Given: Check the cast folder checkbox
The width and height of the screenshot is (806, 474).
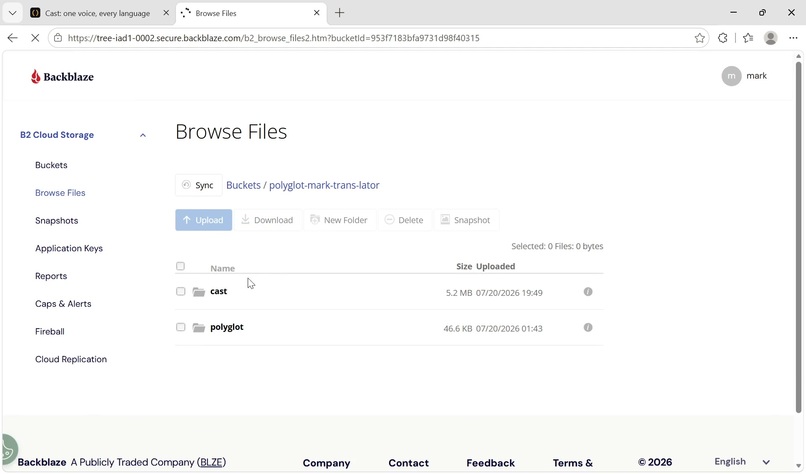Looking at the screenshot, I should pyautogui.click(x=180, y=291).
